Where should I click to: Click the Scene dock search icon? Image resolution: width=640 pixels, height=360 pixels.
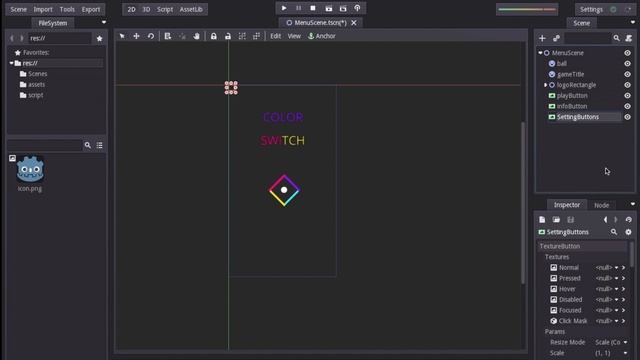tap(616, 38)
